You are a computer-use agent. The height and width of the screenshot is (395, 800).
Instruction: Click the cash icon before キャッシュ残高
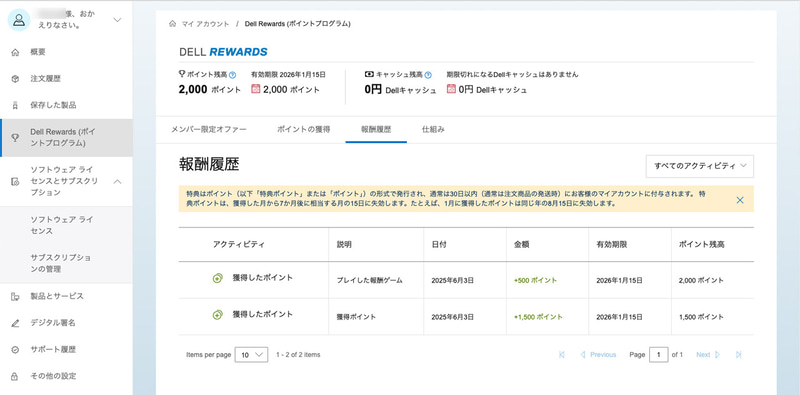(x=369, y=74)
